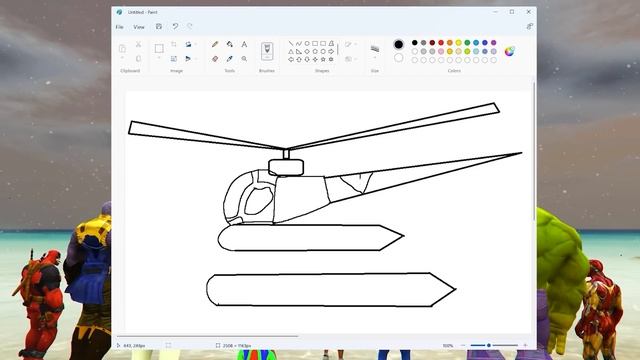Choose the rectangular Selection tool
This screenshot has height=360, width=640.
click(159, 49)
